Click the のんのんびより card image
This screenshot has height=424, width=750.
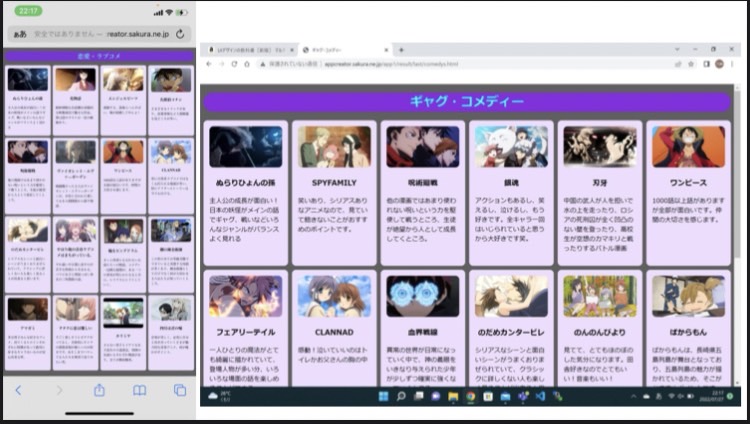pyautogui.click(x=599, y=296)
